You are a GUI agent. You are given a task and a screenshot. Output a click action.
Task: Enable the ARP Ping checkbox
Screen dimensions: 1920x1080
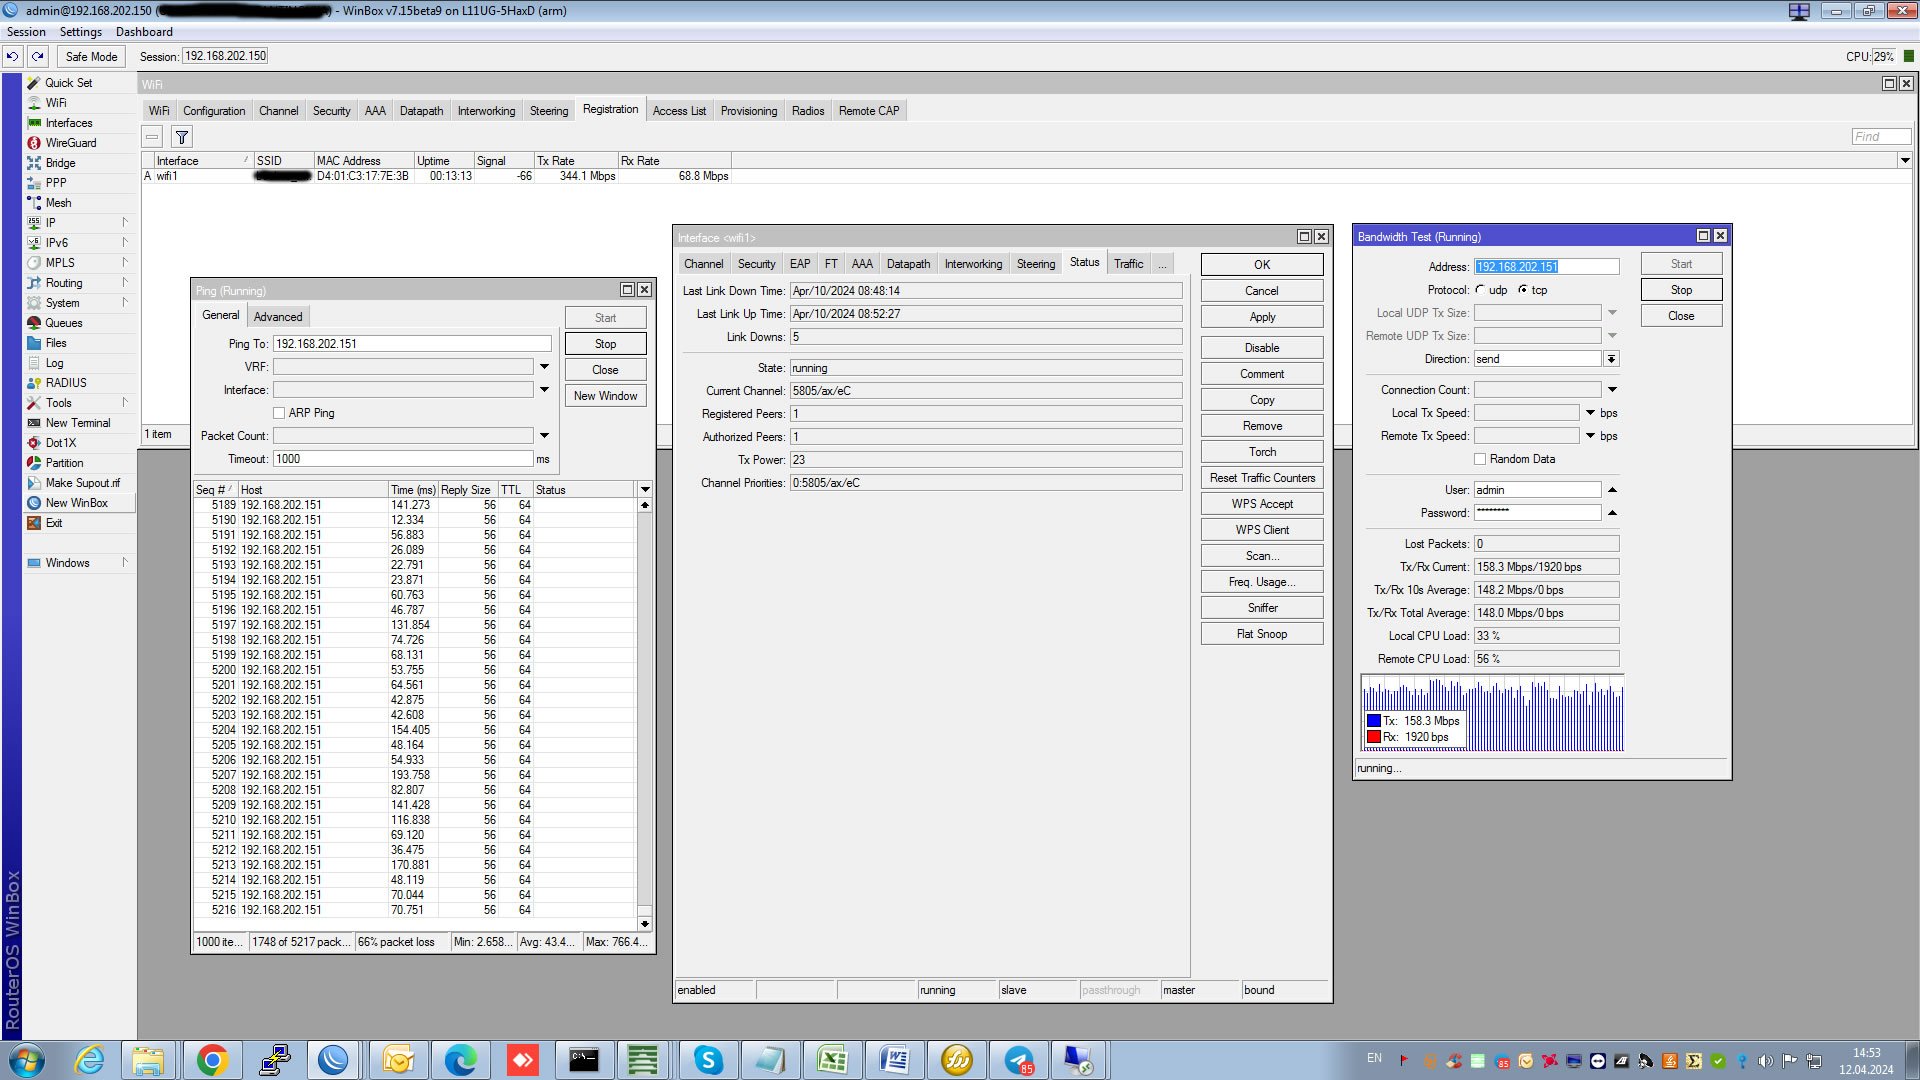pyautogui.click(x=279, y=413)
